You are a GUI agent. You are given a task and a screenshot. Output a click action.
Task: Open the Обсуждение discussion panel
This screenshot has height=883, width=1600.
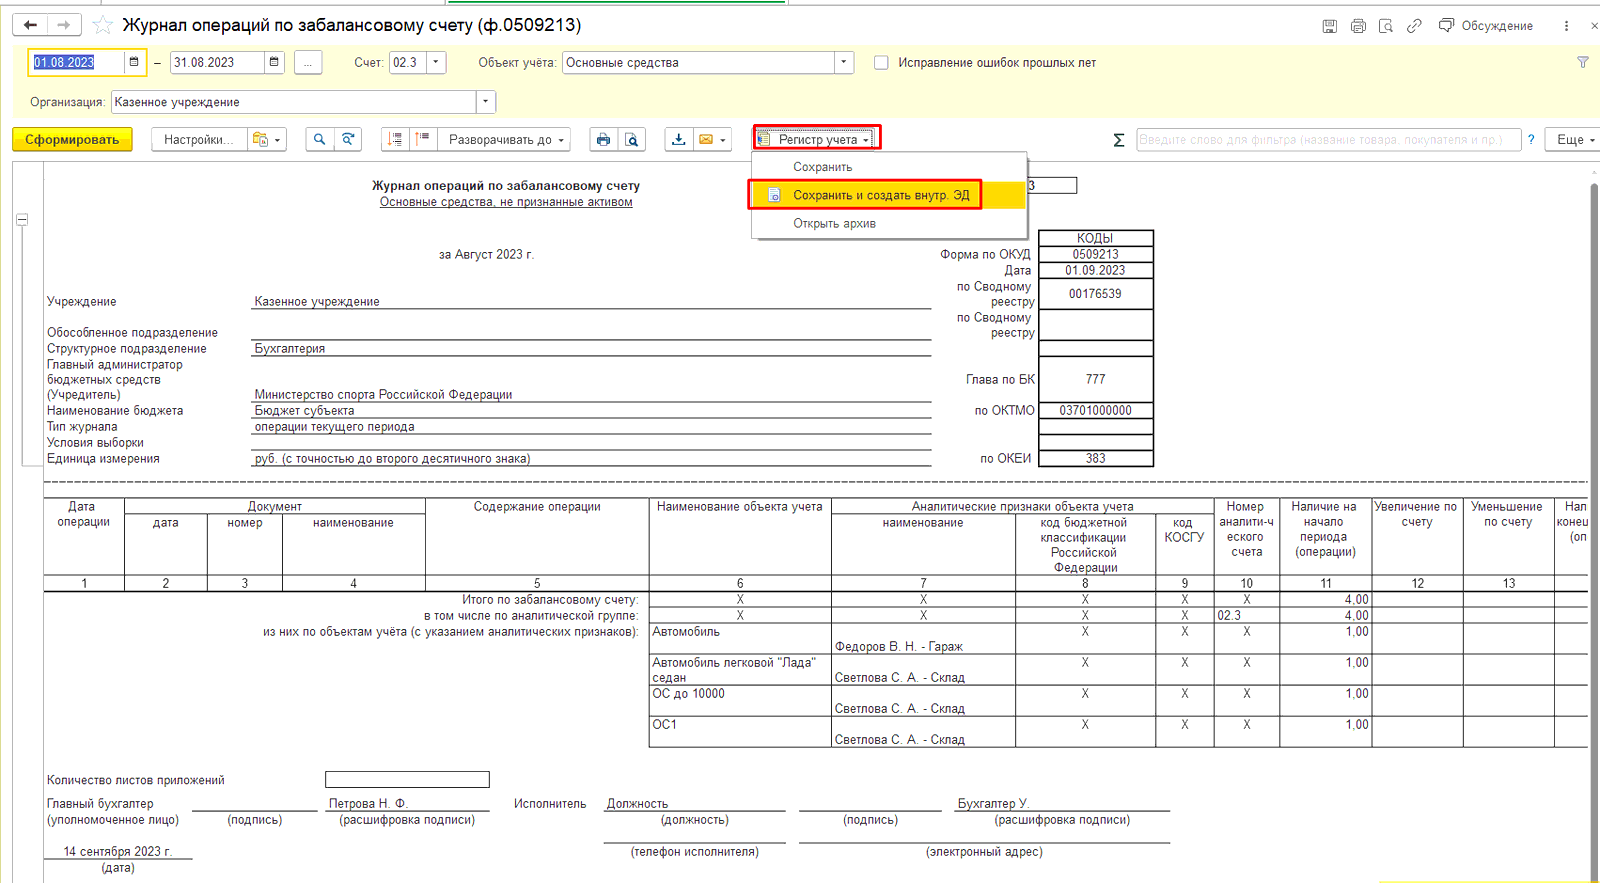pos(1485,26)
